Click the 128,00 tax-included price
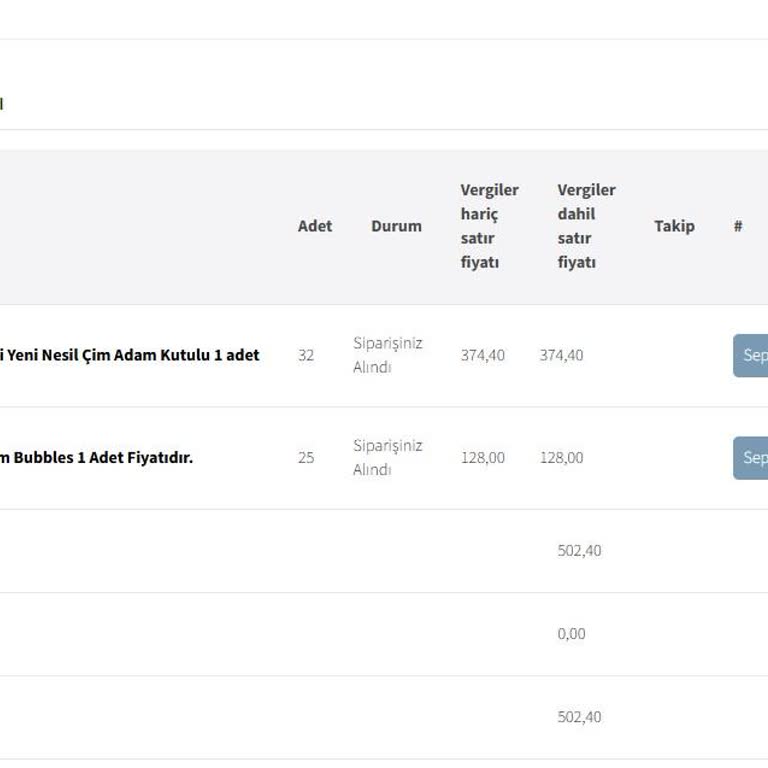 click(561, 457)
